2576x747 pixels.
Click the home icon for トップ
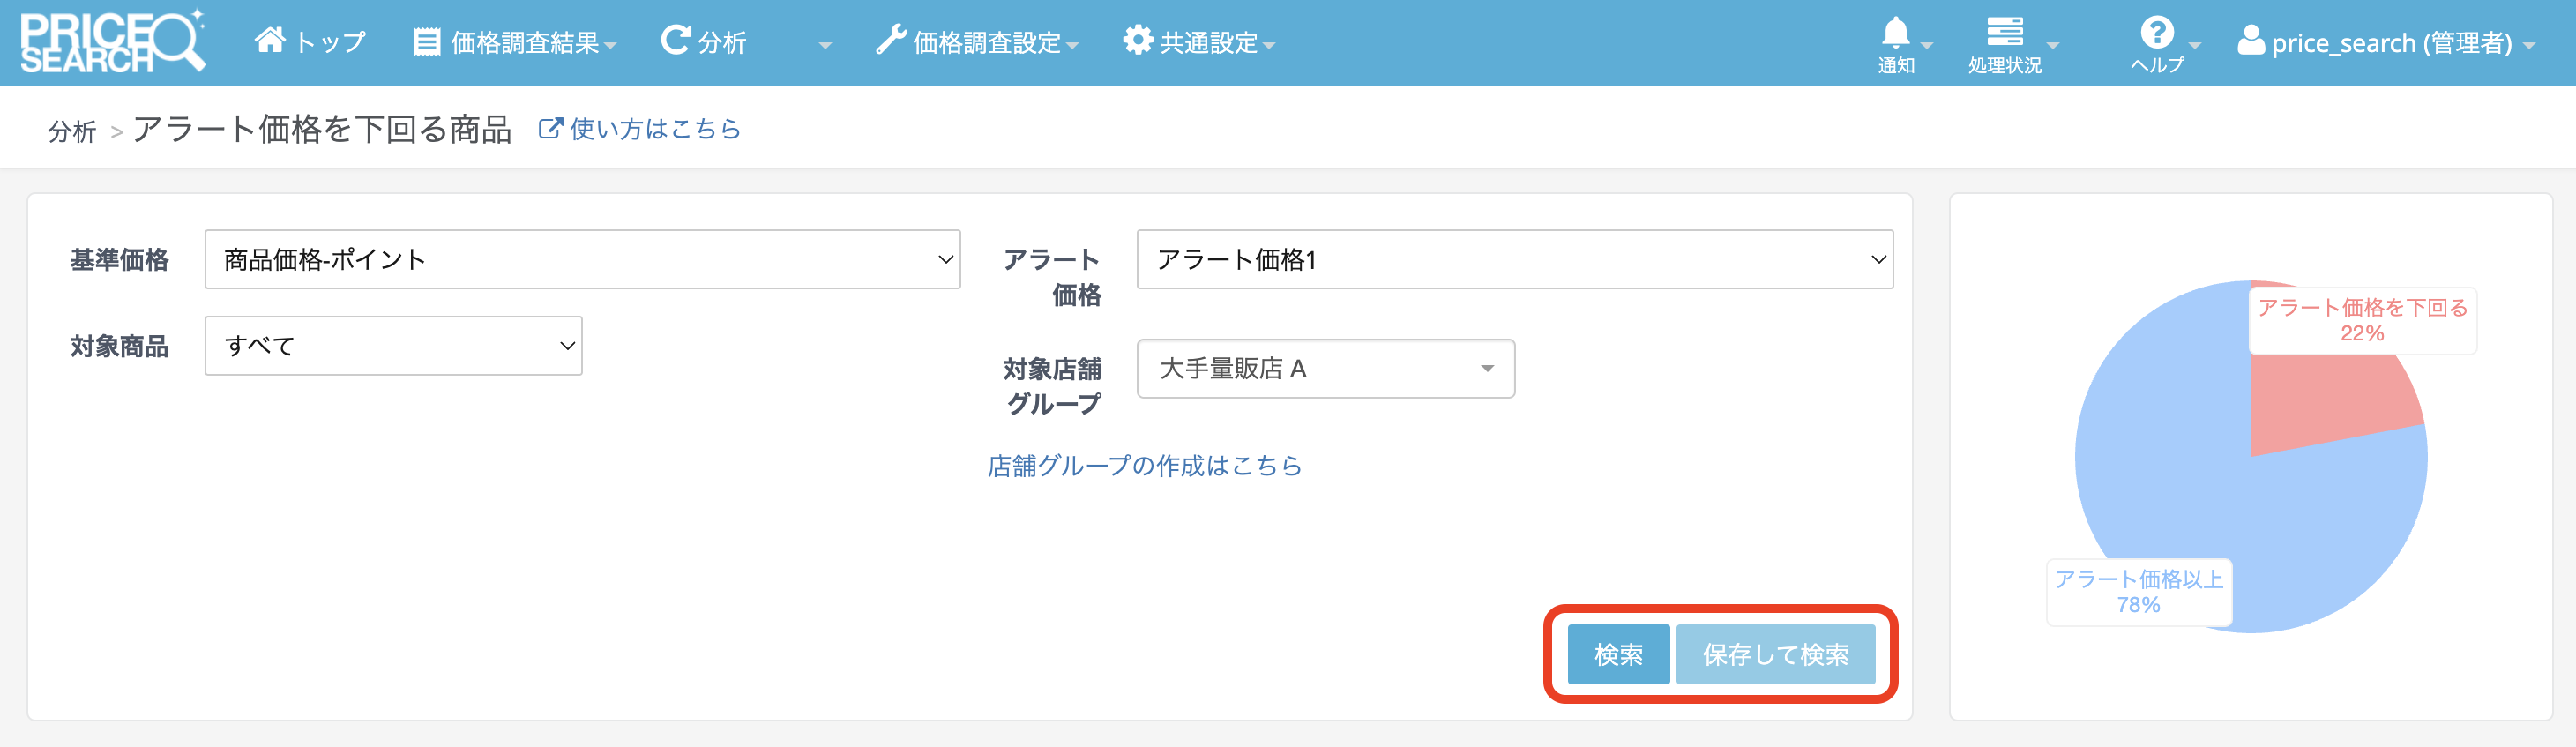point(269,41)
